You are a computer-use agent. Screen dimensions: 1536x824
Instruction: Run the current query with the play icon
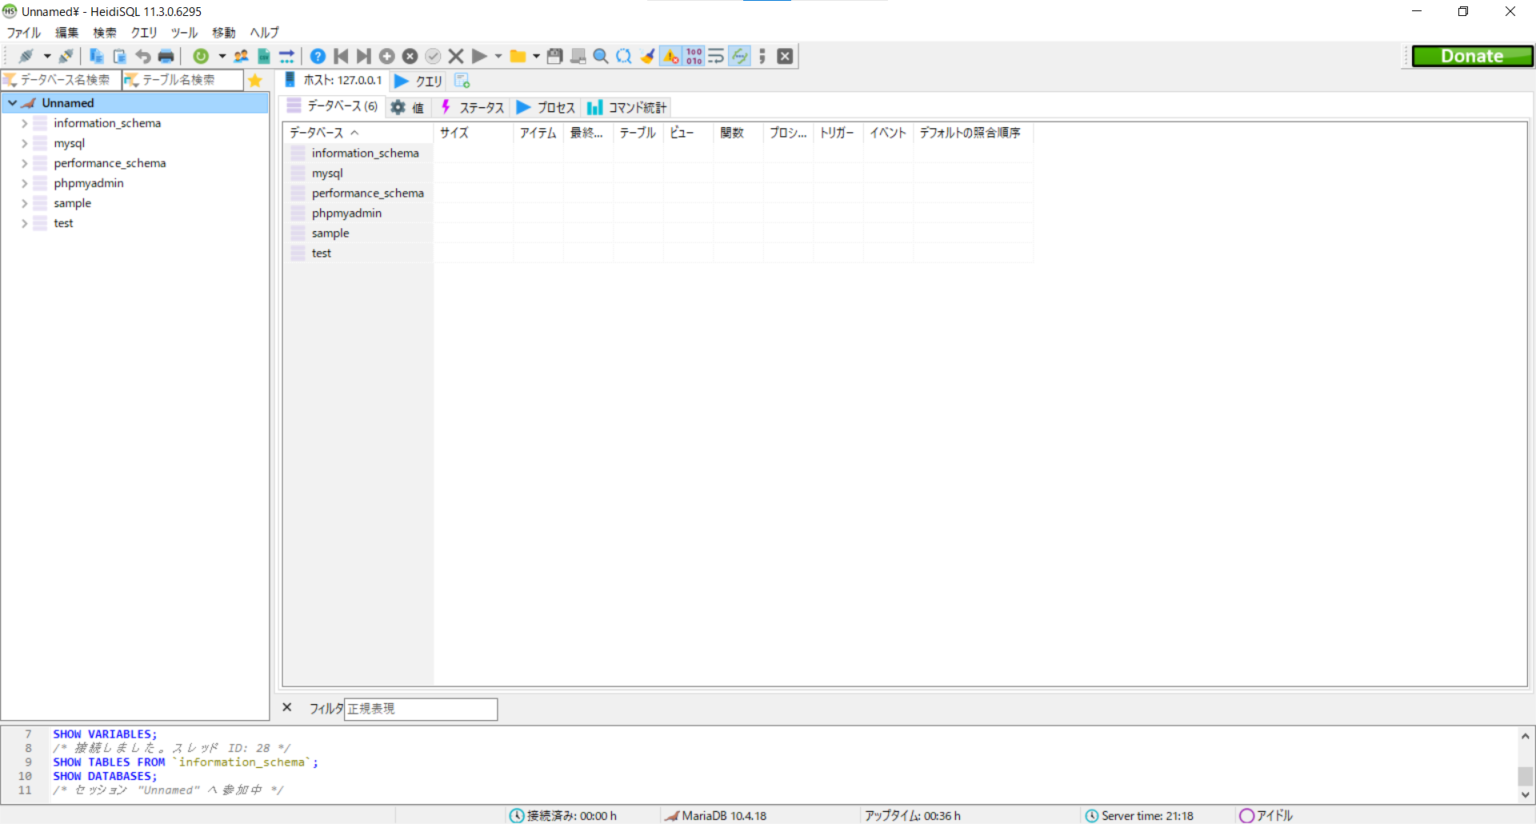click(x=478, y=56)
